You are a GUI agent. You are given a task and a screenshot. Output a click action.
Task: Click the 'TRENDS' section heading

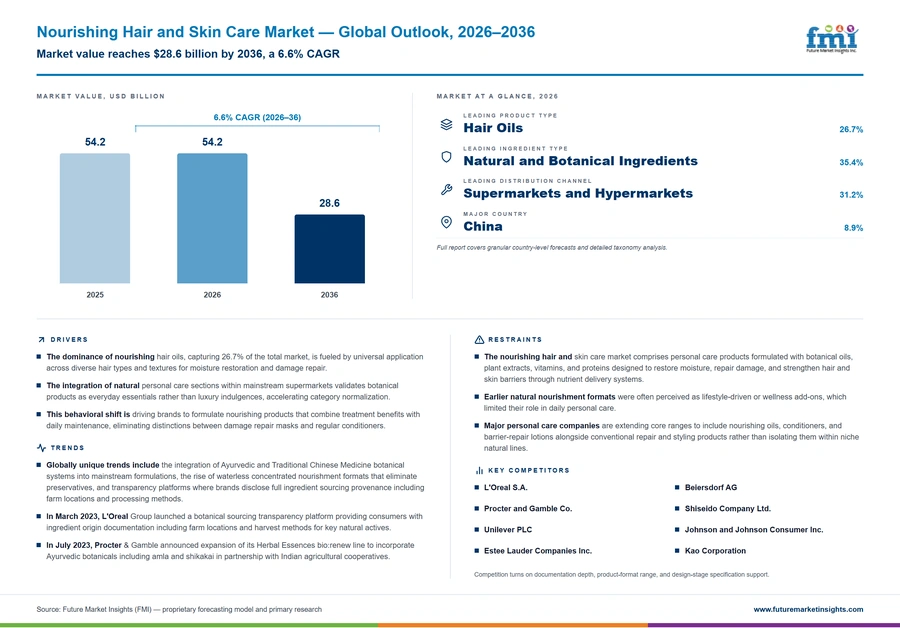tap(67, 448)
